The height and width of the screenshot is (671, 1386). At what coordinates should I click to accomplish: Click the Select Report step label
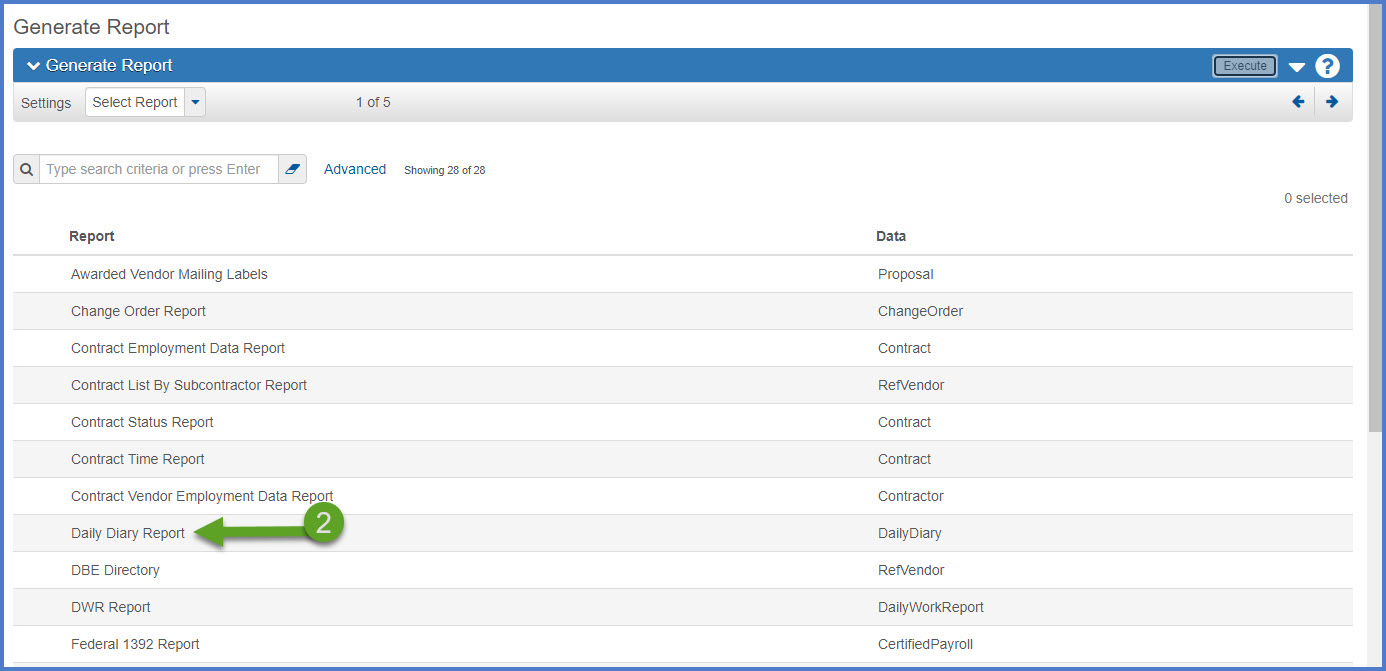pyautogui.click(x=135, y=102)
